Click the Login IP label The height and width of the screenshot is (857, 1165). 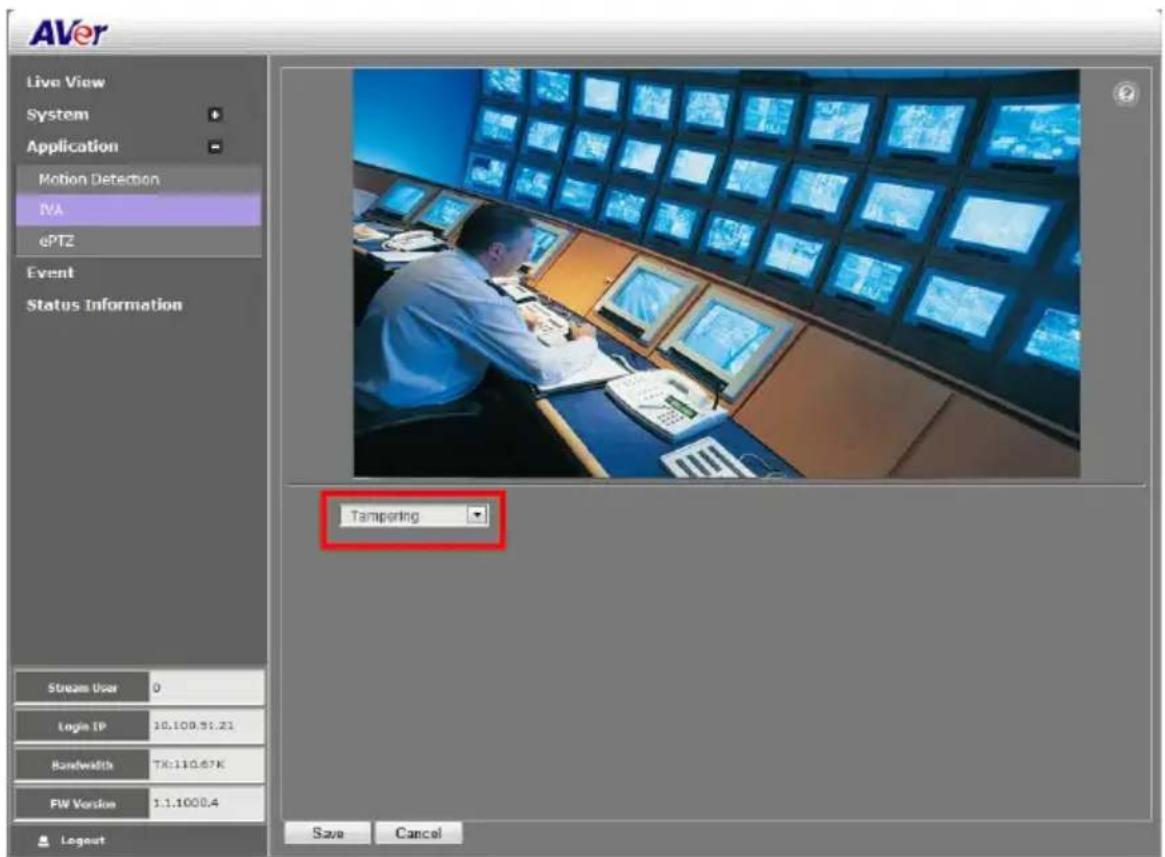pos(82,726)
